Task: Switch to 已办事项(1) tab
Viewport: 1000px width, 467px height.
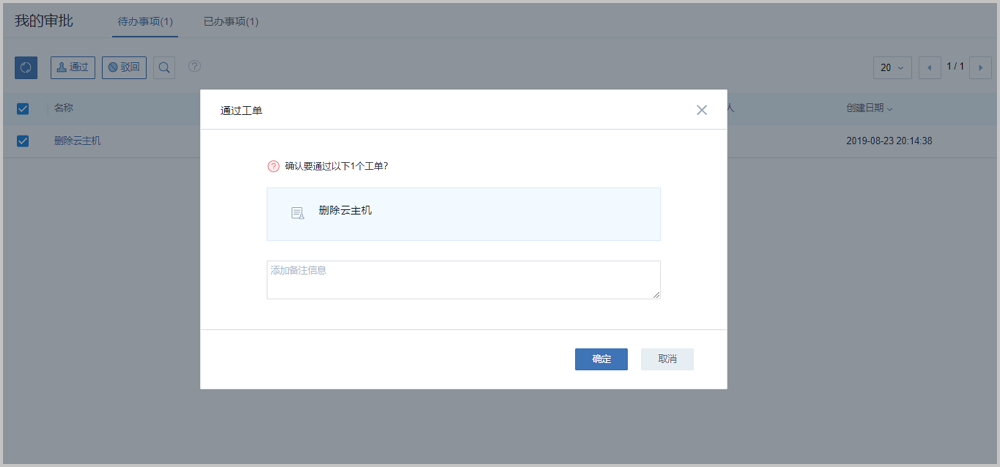Action: [230, 21]
